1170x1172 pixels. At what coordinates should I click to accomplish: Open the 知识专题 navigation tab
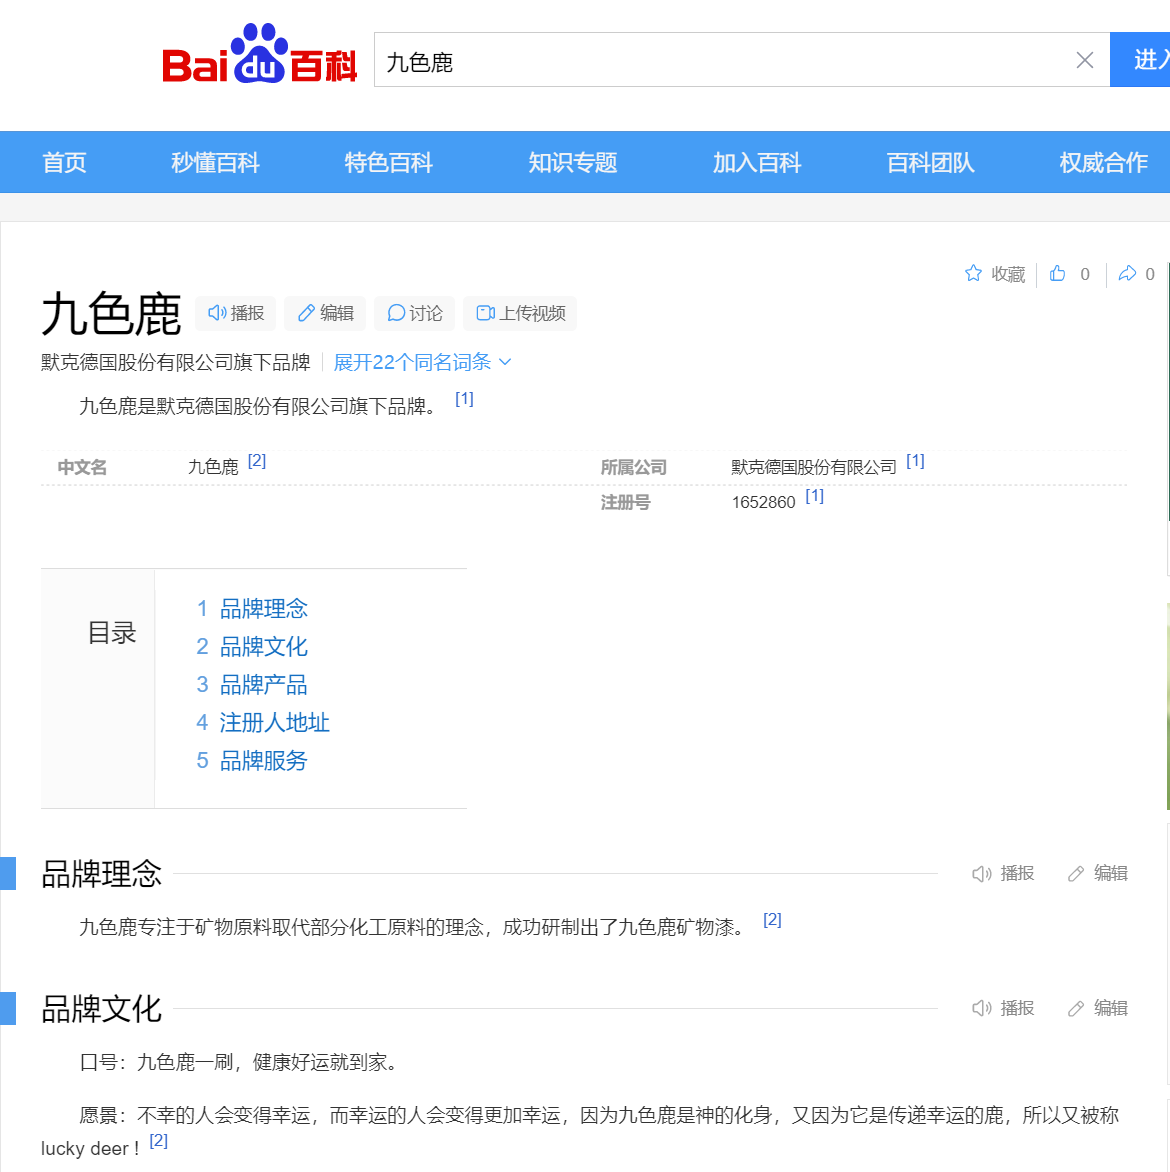click(573, 162)
